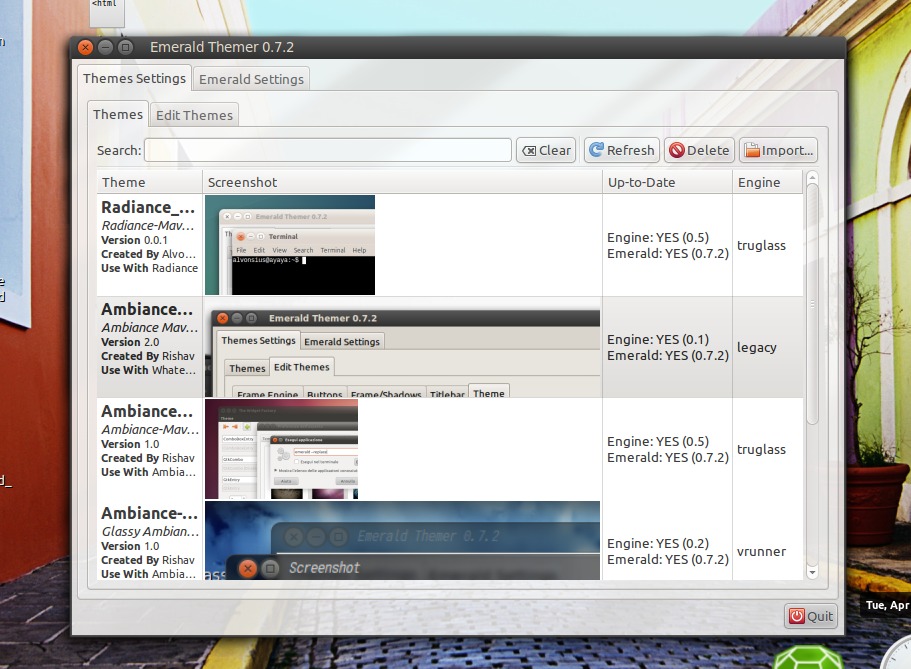The image size is (911, 669).
Task: Select the Themes sub-tab
Action: point(118,115)
